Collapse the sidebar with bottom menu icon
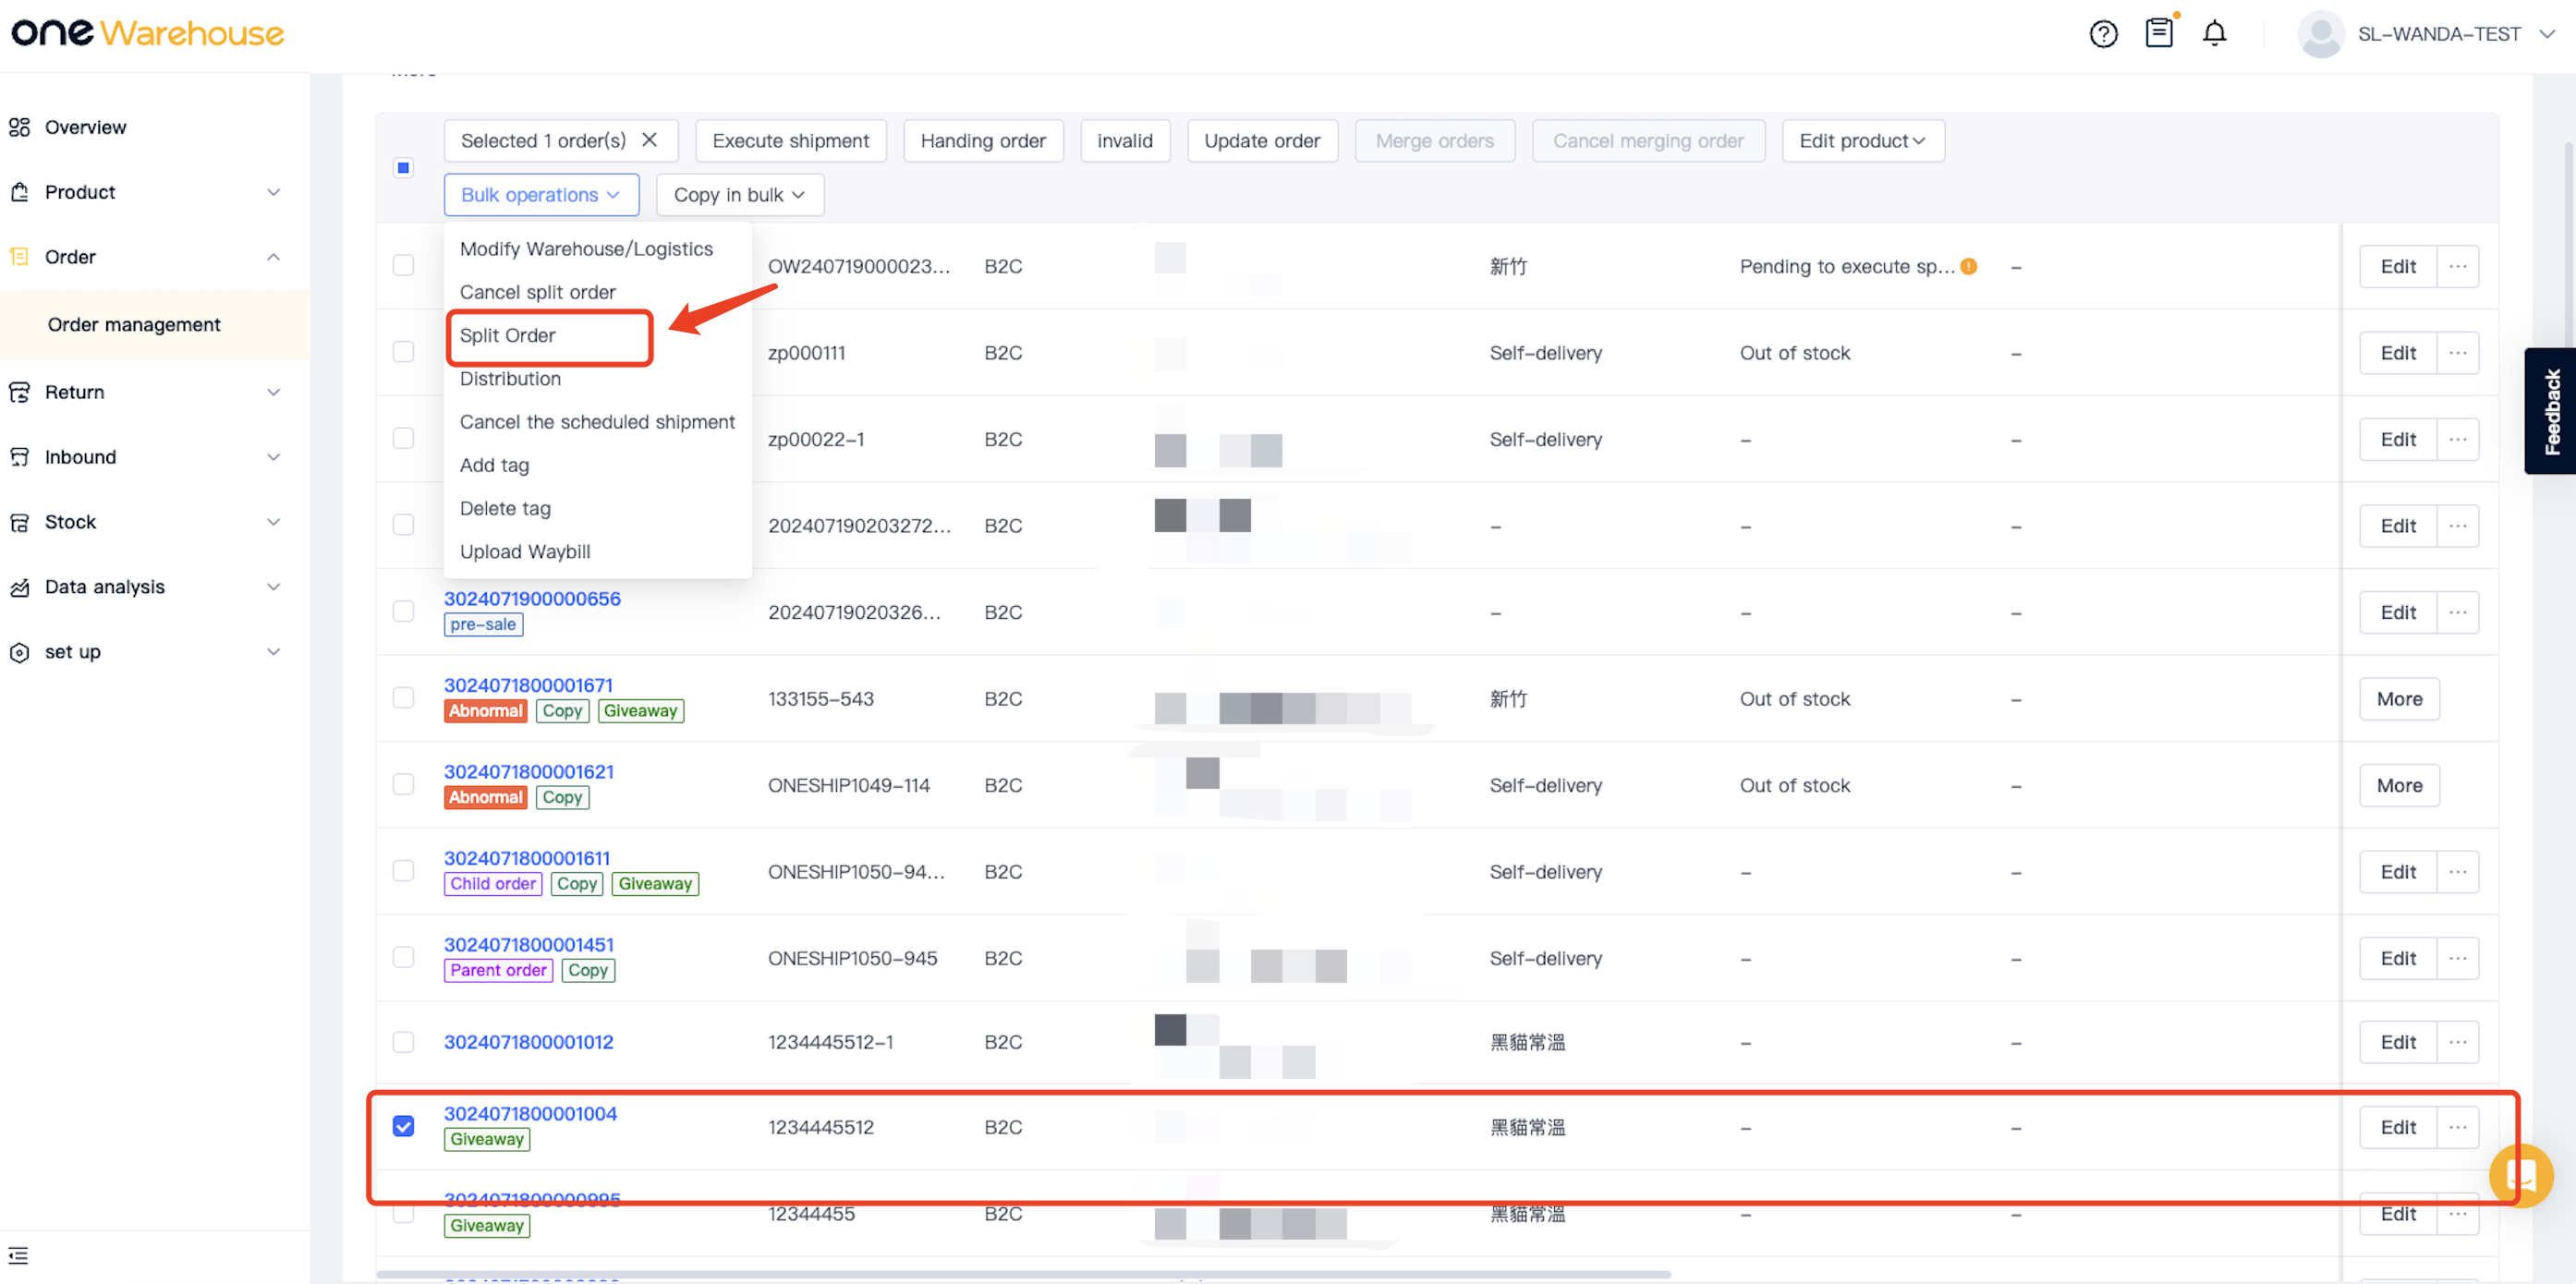Image resolution: width=2576 pixels, height=1284 pixels. (18, 1256)
